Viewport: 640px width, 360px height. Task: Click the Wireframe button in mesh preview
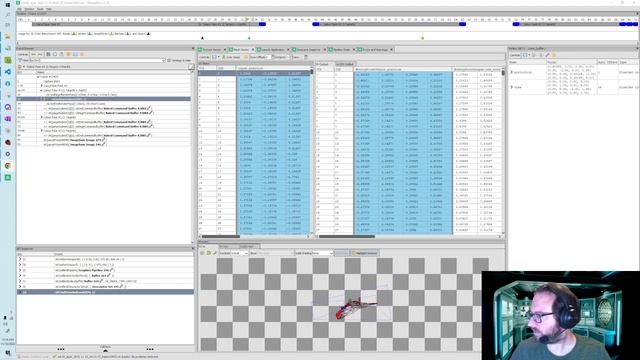click(342, 253)
